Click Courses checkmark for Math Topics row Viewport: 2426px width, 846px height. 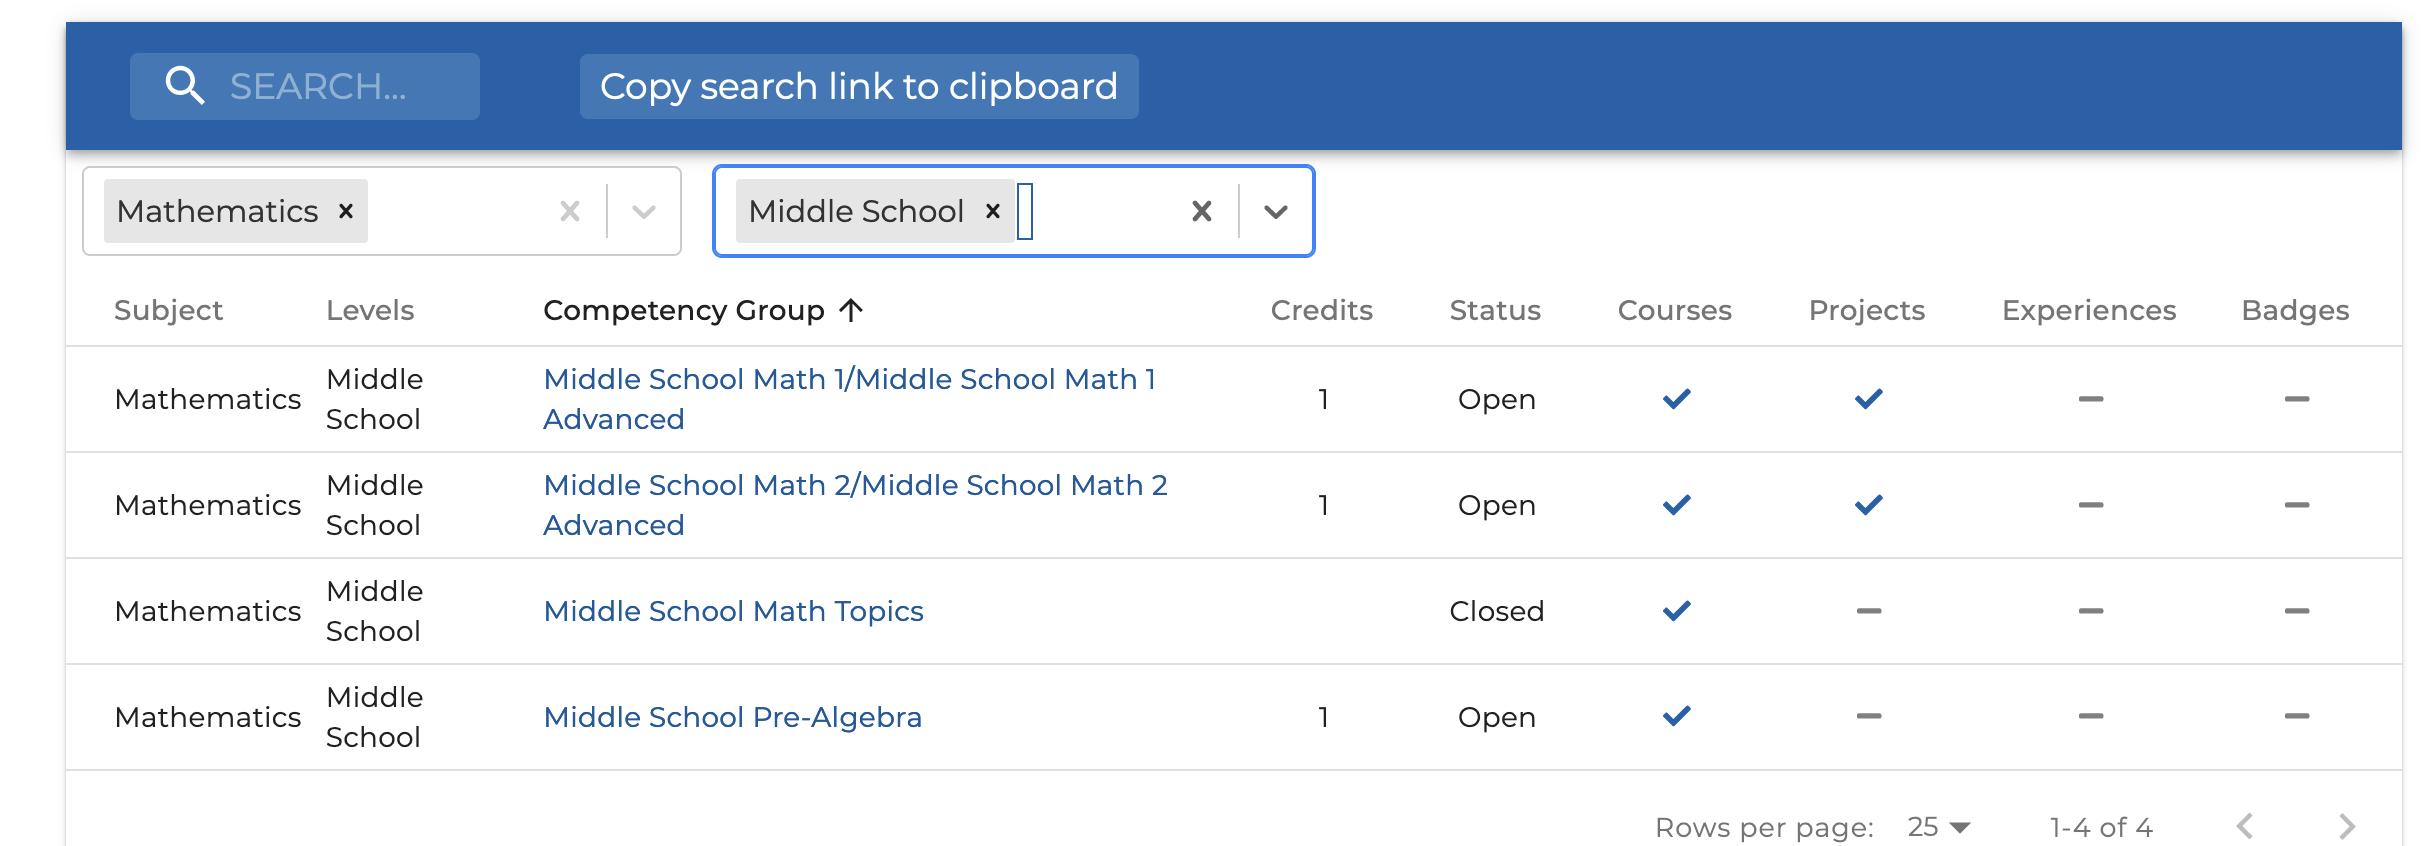click(x=1676, y=610)
